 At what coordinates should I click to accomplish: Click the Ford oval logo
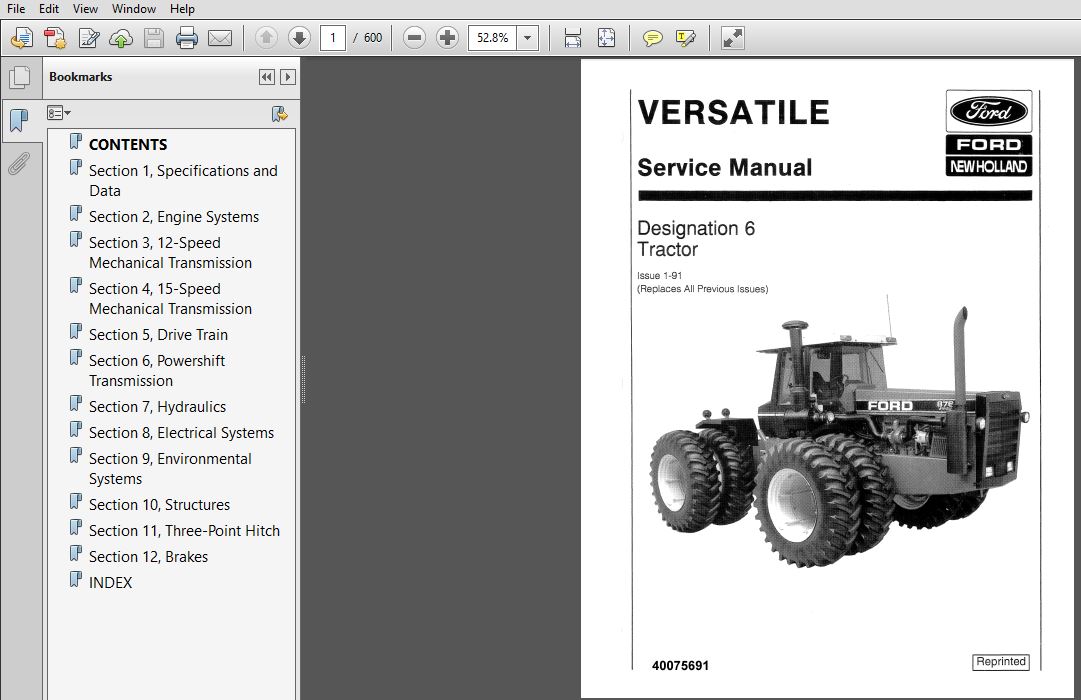[989, 111]
